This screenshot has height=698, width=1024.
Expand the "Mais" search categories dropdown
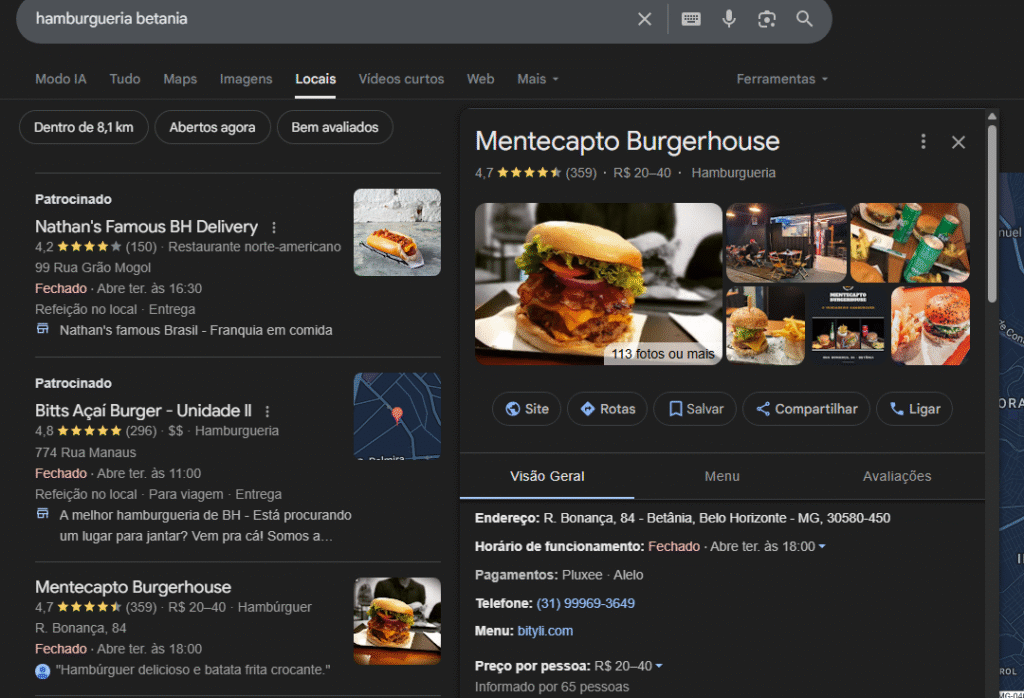(x=538, y=79)
